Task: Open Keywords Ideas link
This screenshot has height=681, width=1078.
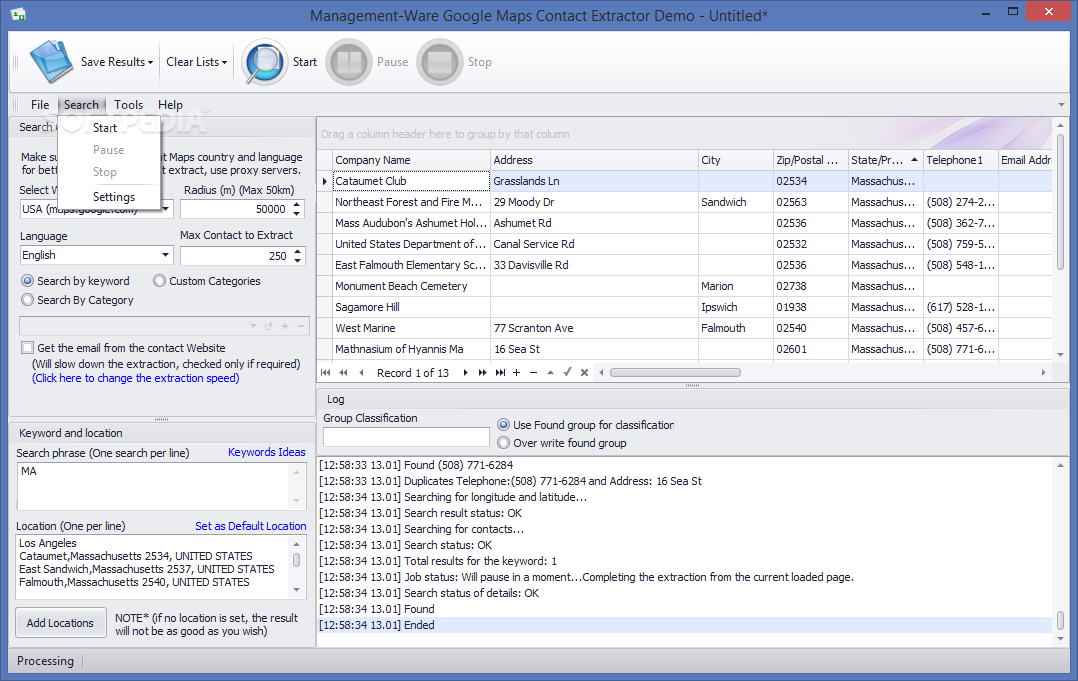Action: (267, 452)
